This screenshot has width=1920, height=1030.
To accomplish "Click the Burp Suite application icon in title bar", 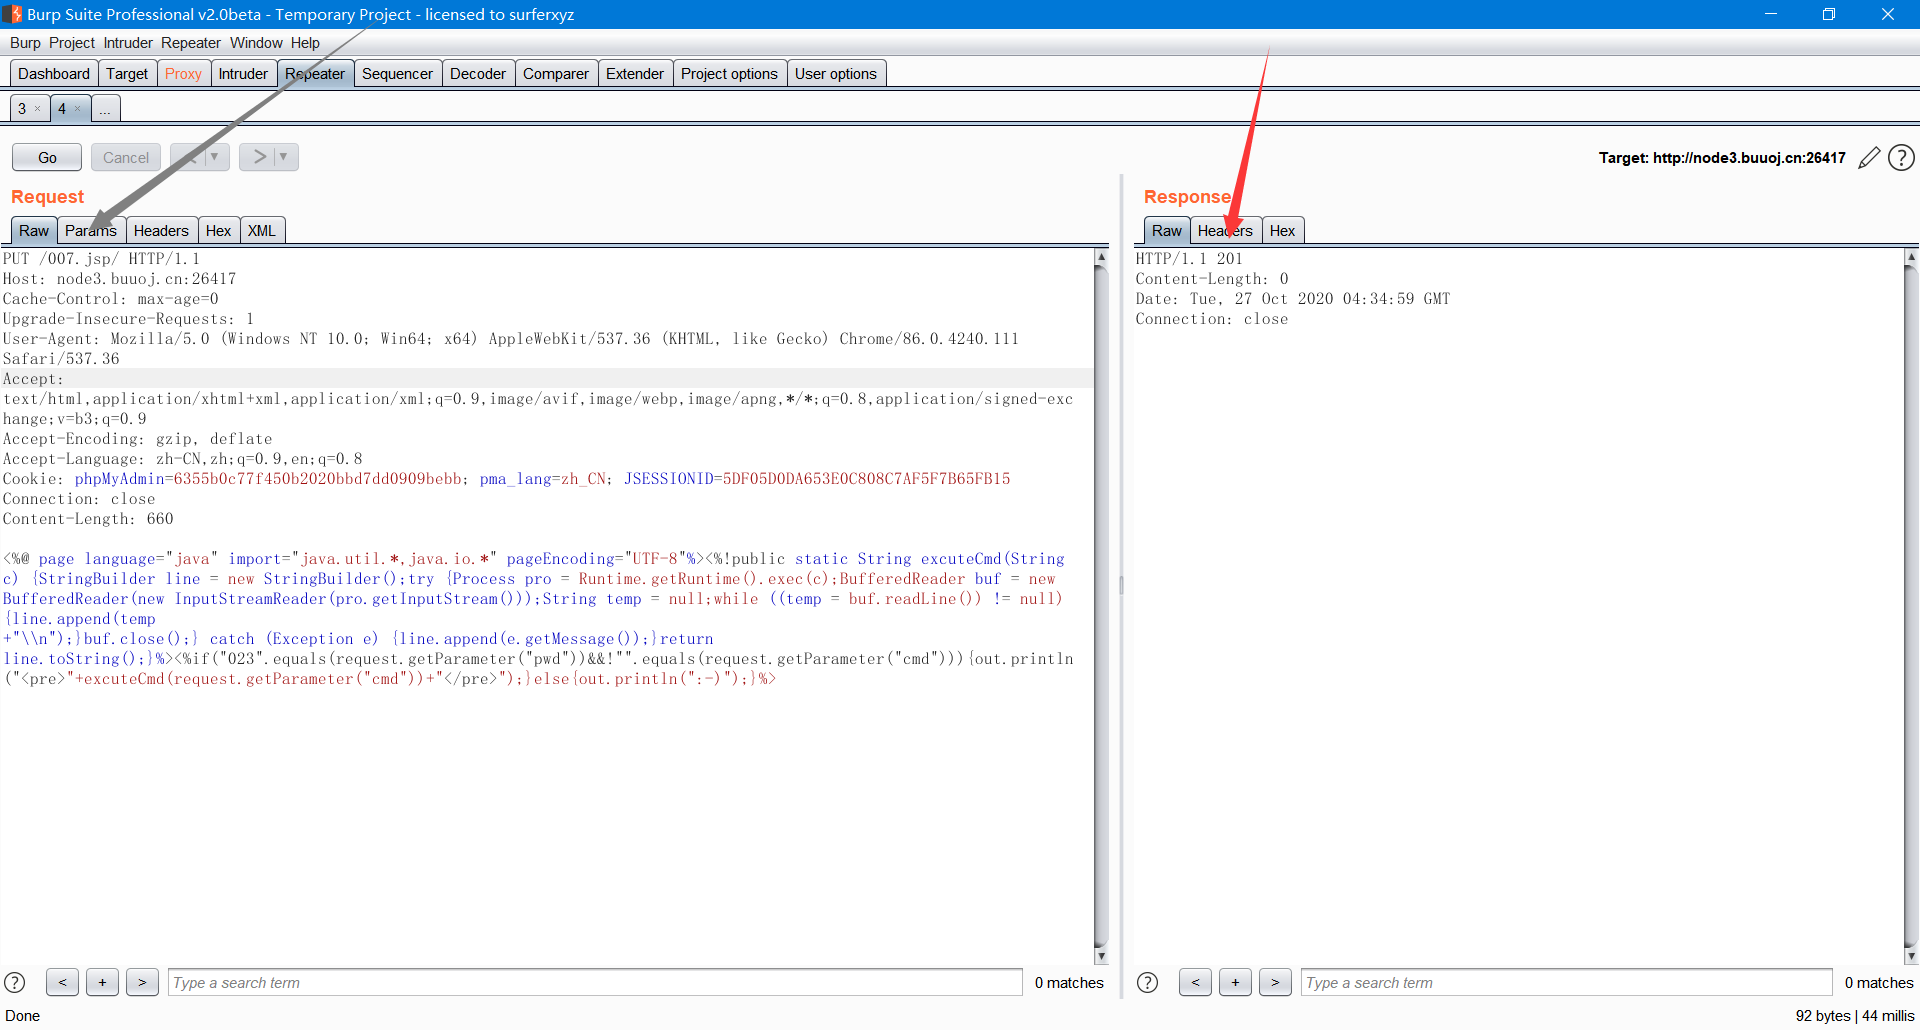I will coord(12,14).
